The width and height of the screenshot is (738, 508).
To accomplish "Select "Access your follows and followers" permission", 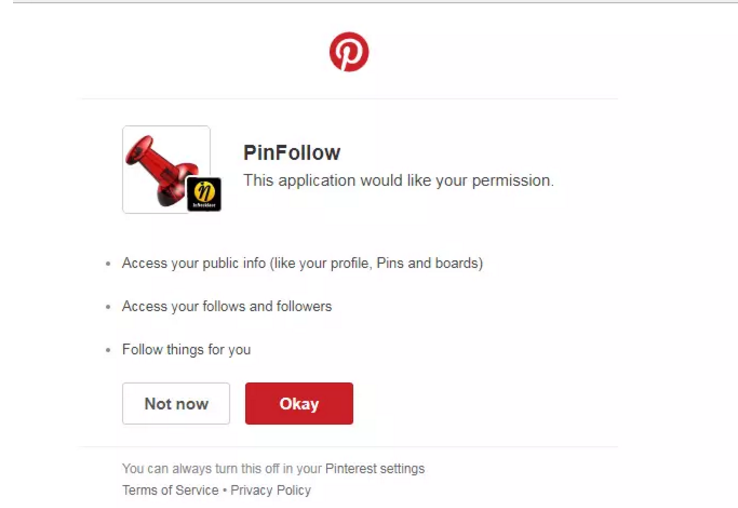I will tap(227, 306).
